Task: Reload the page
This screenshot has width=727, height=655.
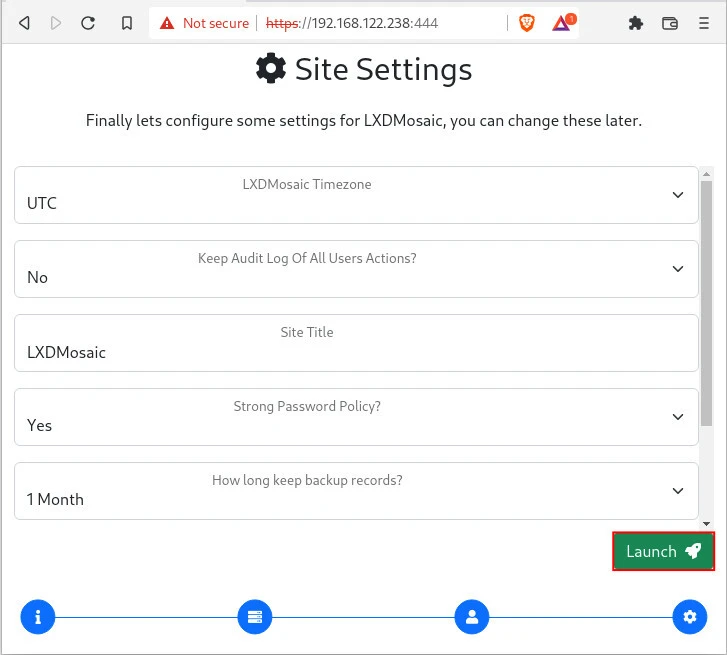Action: click(88, 23)
